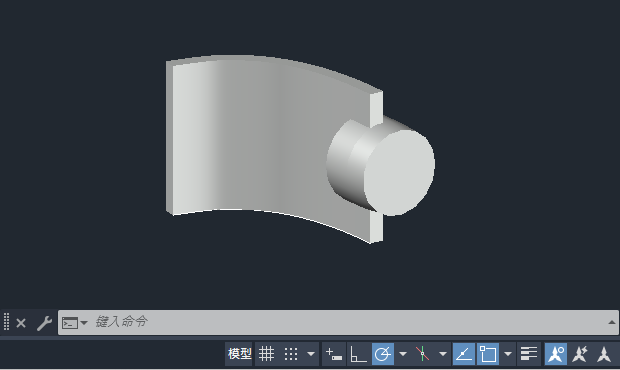Toggle object snap tracking icon
Image resolution: width=620 pixels, height=370 pixels.
coord(463,354)
